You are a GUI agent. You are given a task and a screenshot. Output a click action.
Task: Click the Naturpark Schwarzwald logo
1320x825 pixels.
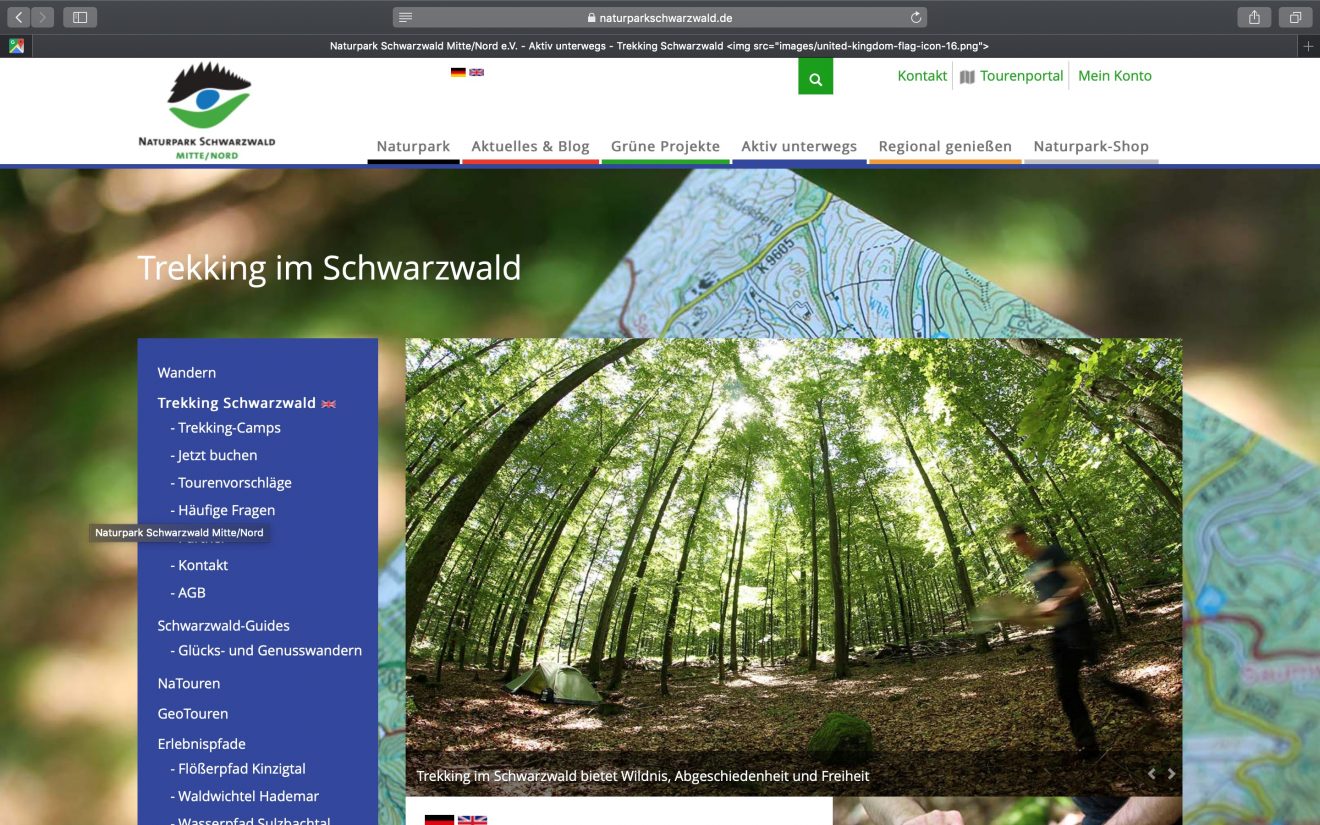pyautogui.click(x=207, y=111)
